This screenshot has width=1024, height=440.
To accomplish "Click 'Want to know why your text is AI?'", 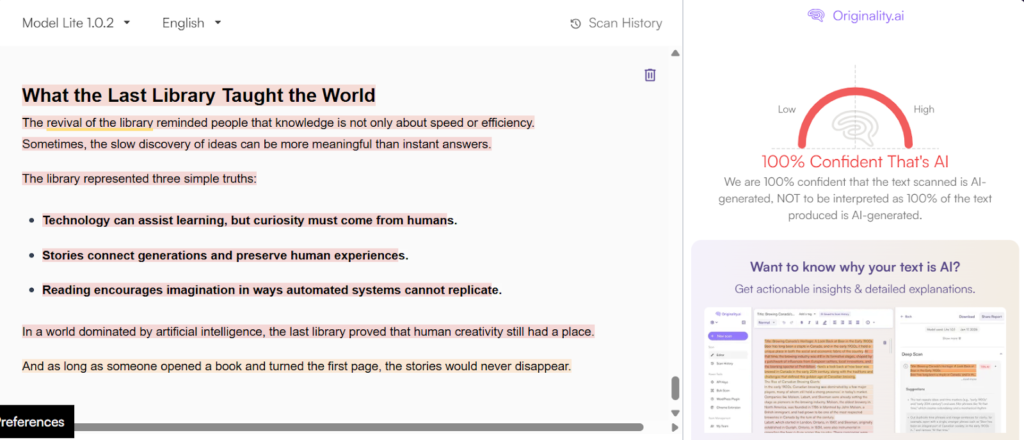I will click(x=855, y=267).
